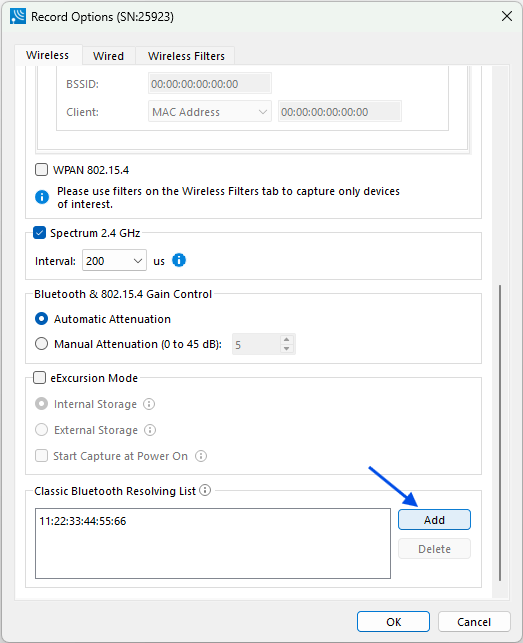Image resolution: width=523 pixels, height=643 pixels.
Task: Click the Add button for resolving list
Action: [434, 520]
